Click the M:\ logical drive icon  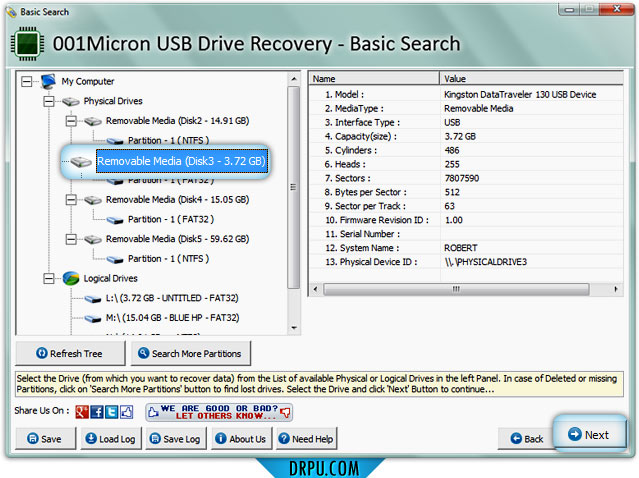pyautogui.click(x=93, y=318)
